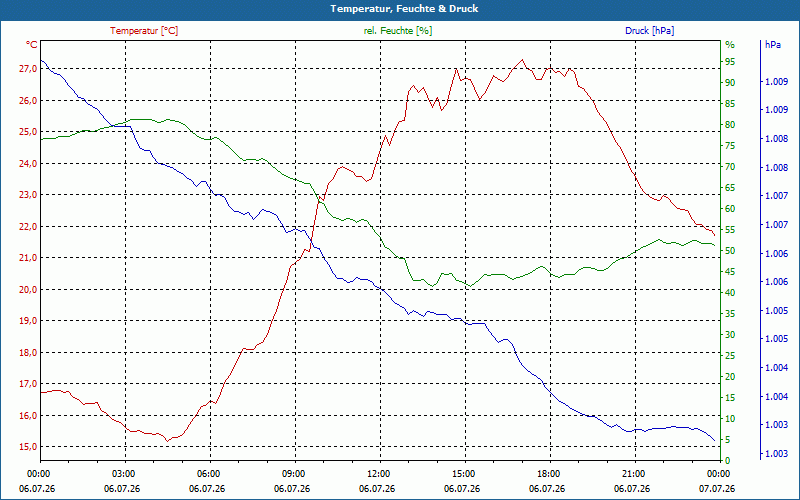Click the green "80" humidity axis value

[x=730, y=125]
